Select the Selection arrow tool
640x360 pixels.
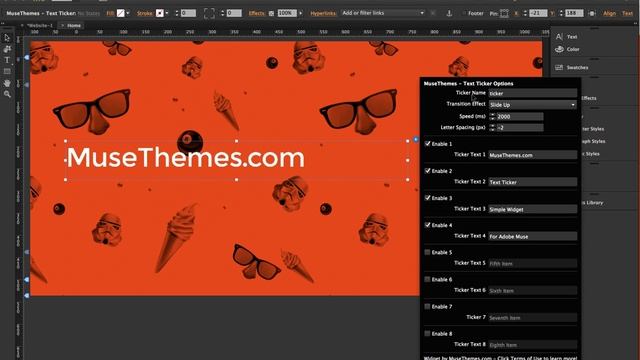(7, 38)
